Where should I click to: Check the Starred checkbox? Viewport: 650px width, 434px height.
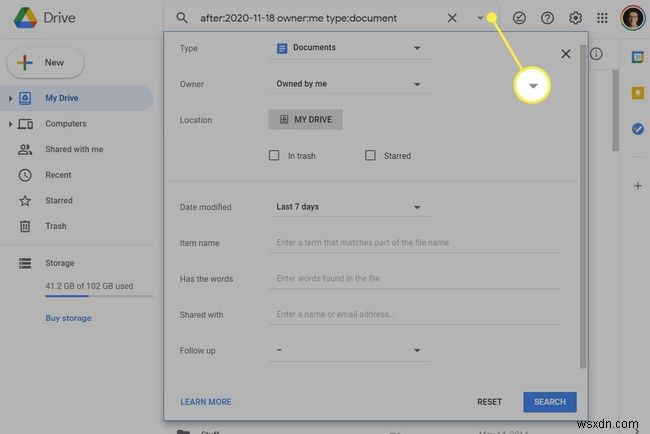pos(370,155)
